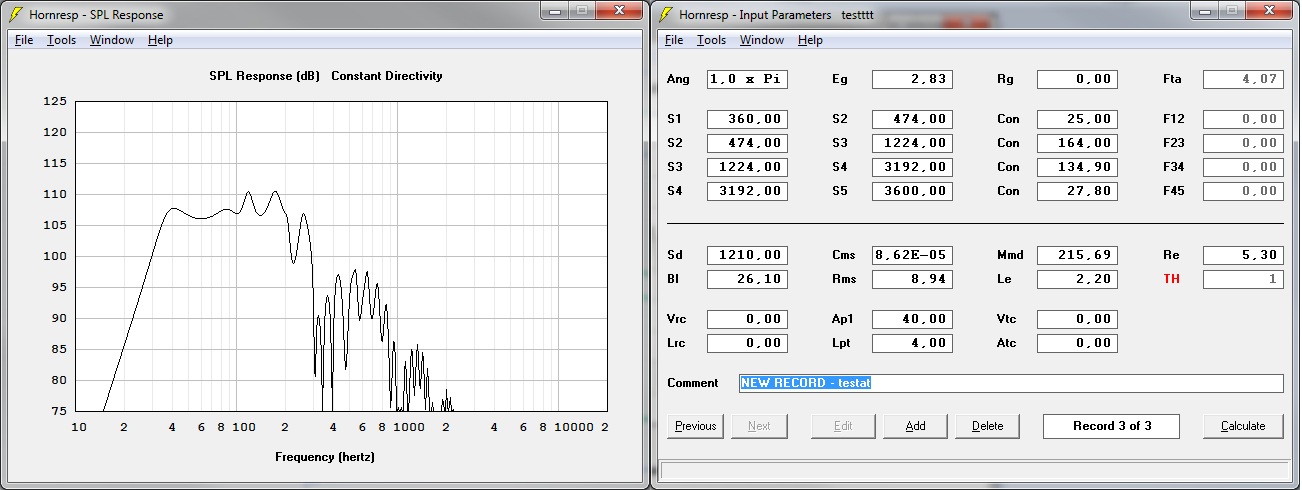1302x490 pixels.
Task: Click the greyed Edit button
Action: (843, 426)
